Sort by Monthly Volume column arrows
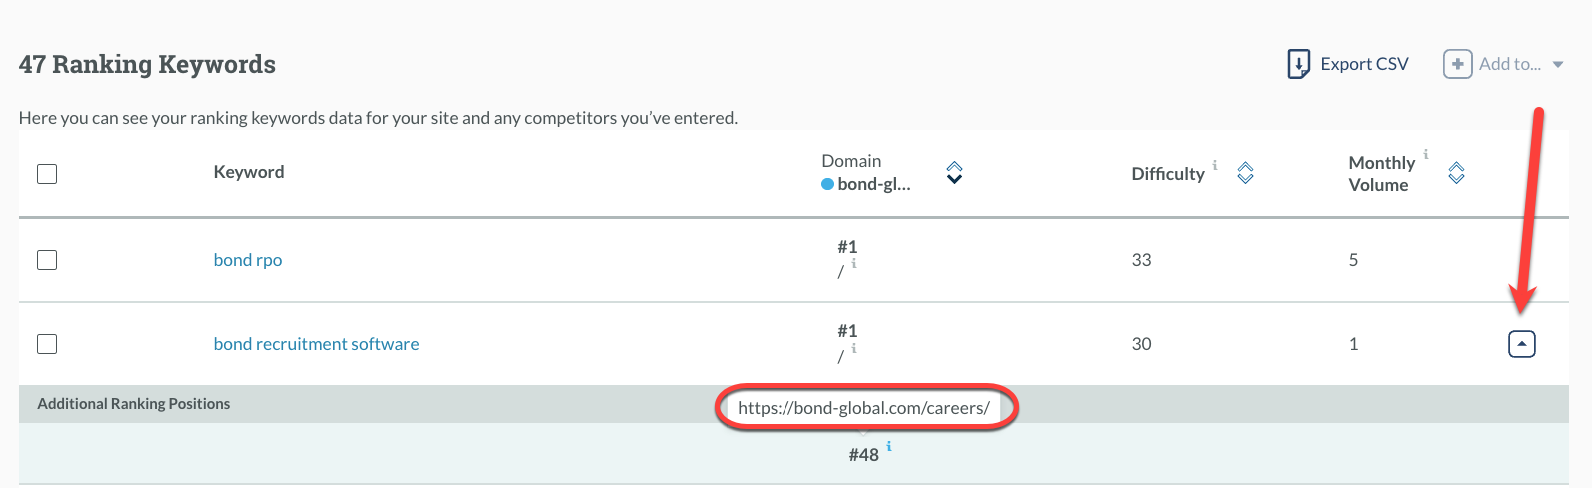1592x488 pixels. [x=1456, y=173]
